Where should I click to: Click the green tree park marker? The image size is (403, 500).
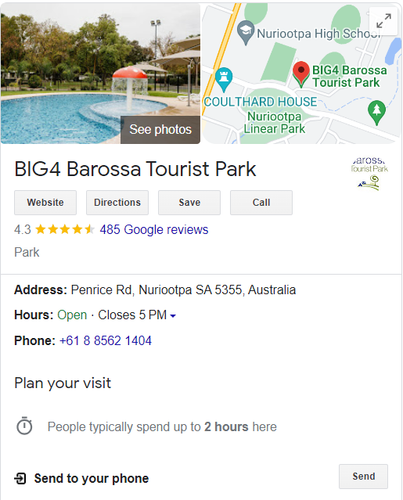(377, 113)
